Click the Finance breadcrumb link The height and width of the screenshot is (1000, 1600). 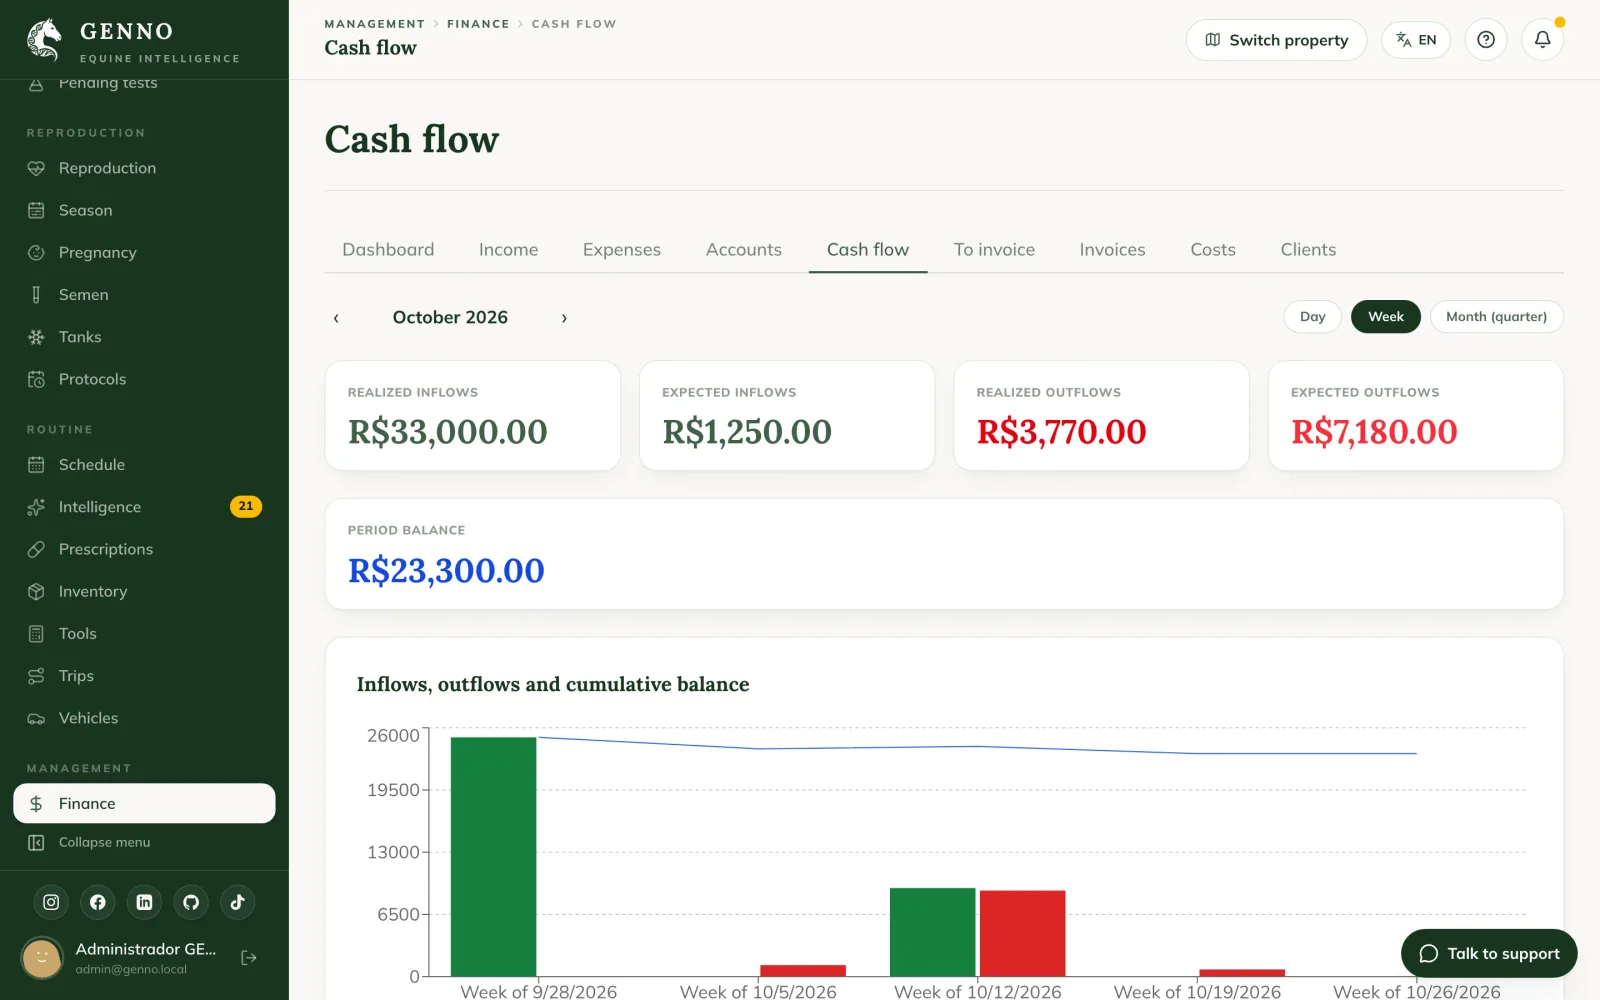[x=478, y=24]
